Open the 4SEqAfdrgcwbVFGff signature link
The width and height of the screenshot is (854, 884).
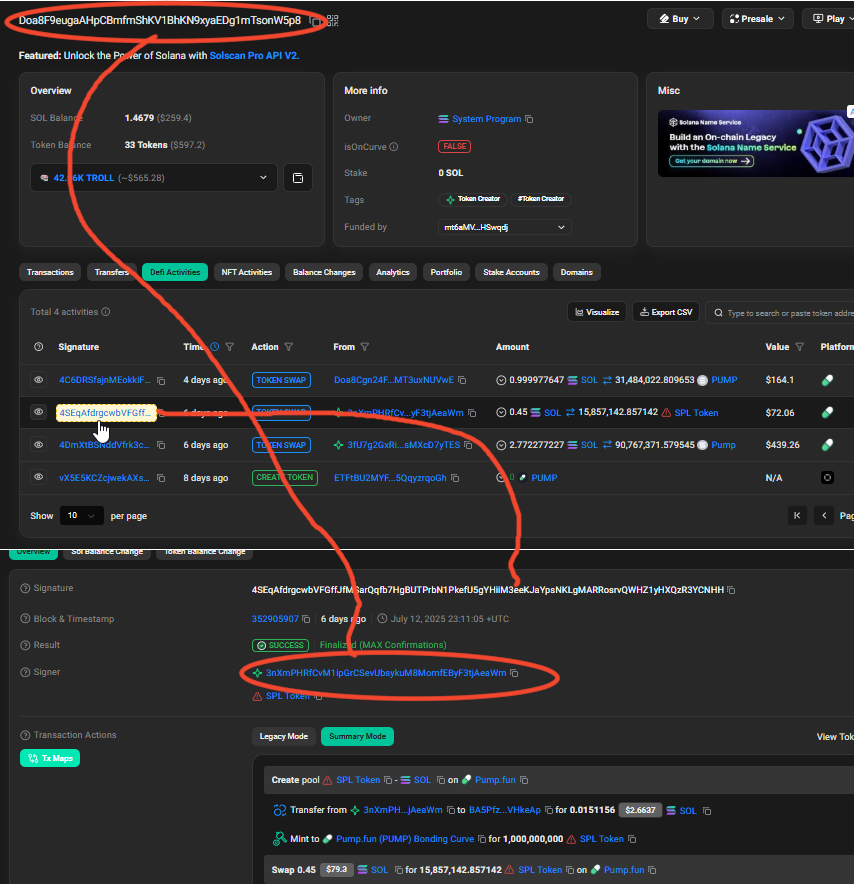pyautogui.click(x=105, y=413)
